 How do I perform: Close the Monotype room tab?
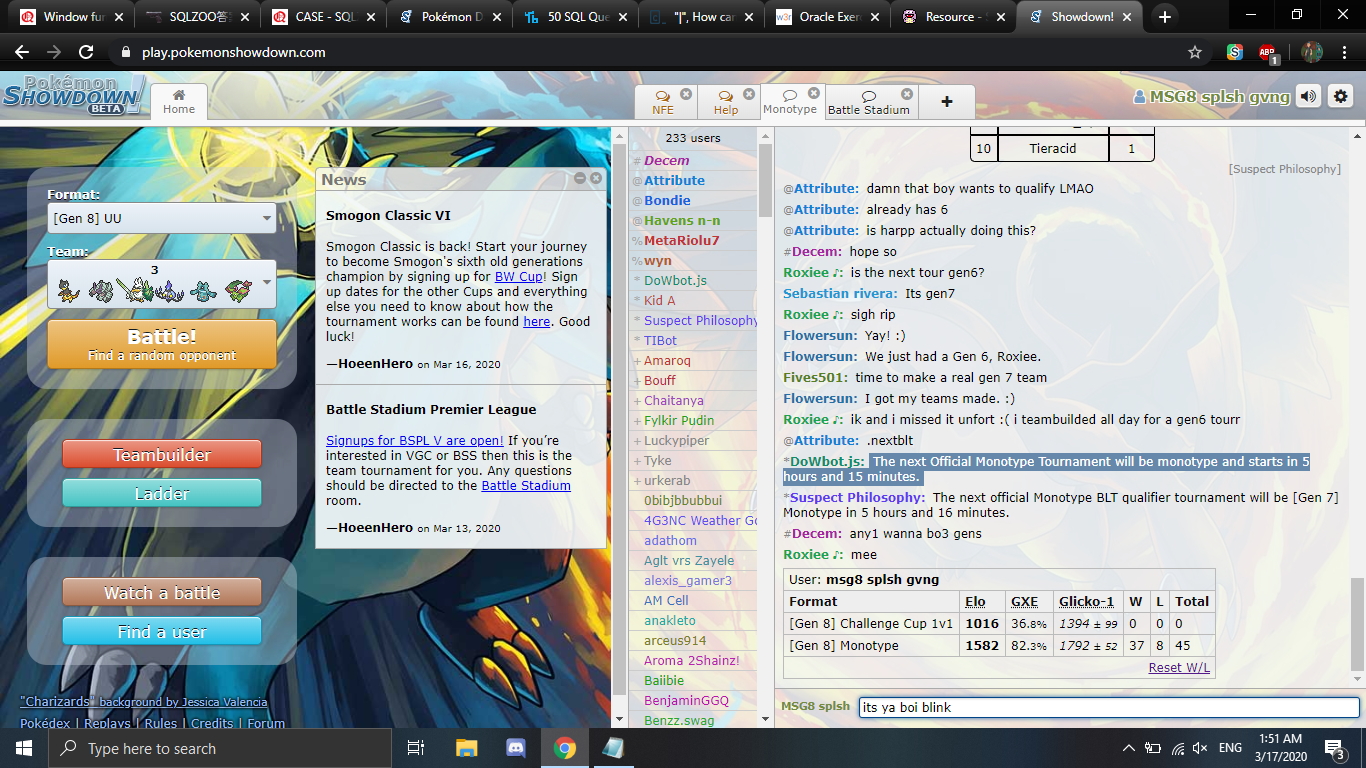[x=814, y=93]
